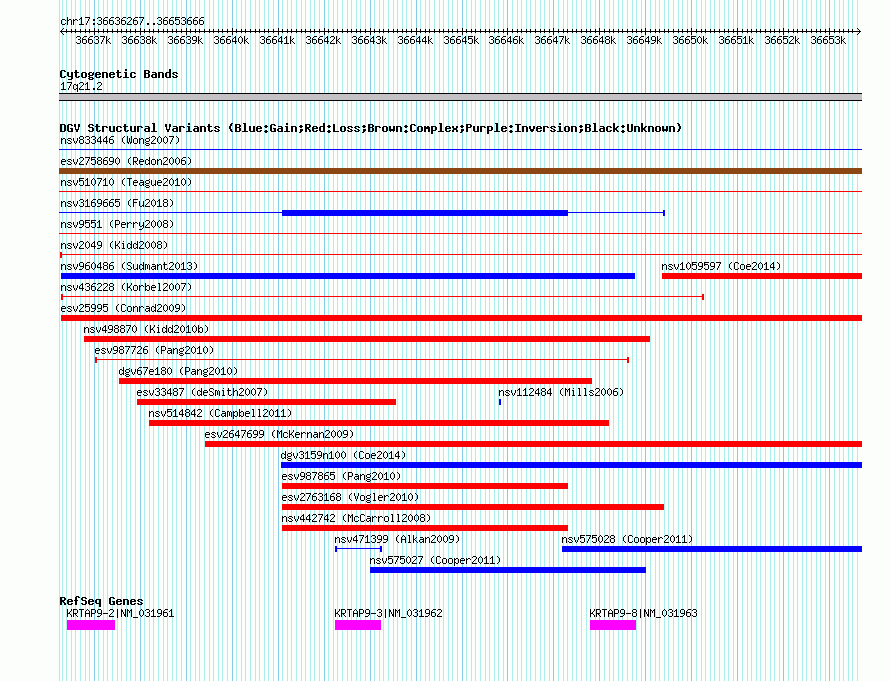Click the 36649k ruler tick label
Viewport: 890px width, 681px height.
coord(644,40)
